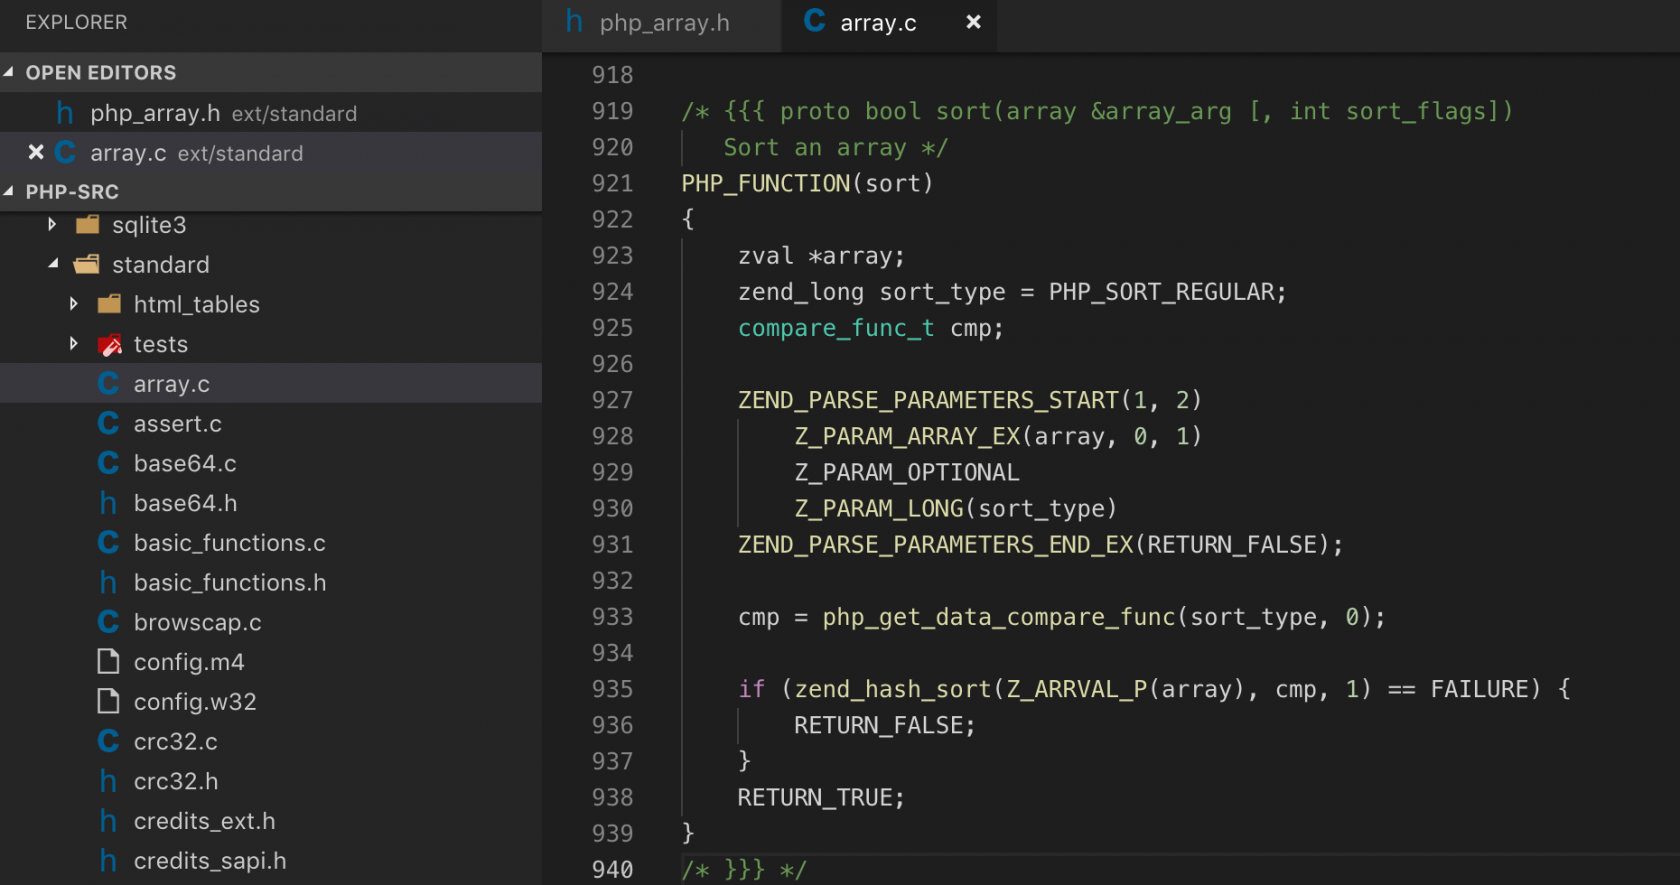
Task: Select array.c ext/standard in Open Editors
Action: [x=271, y=152]
